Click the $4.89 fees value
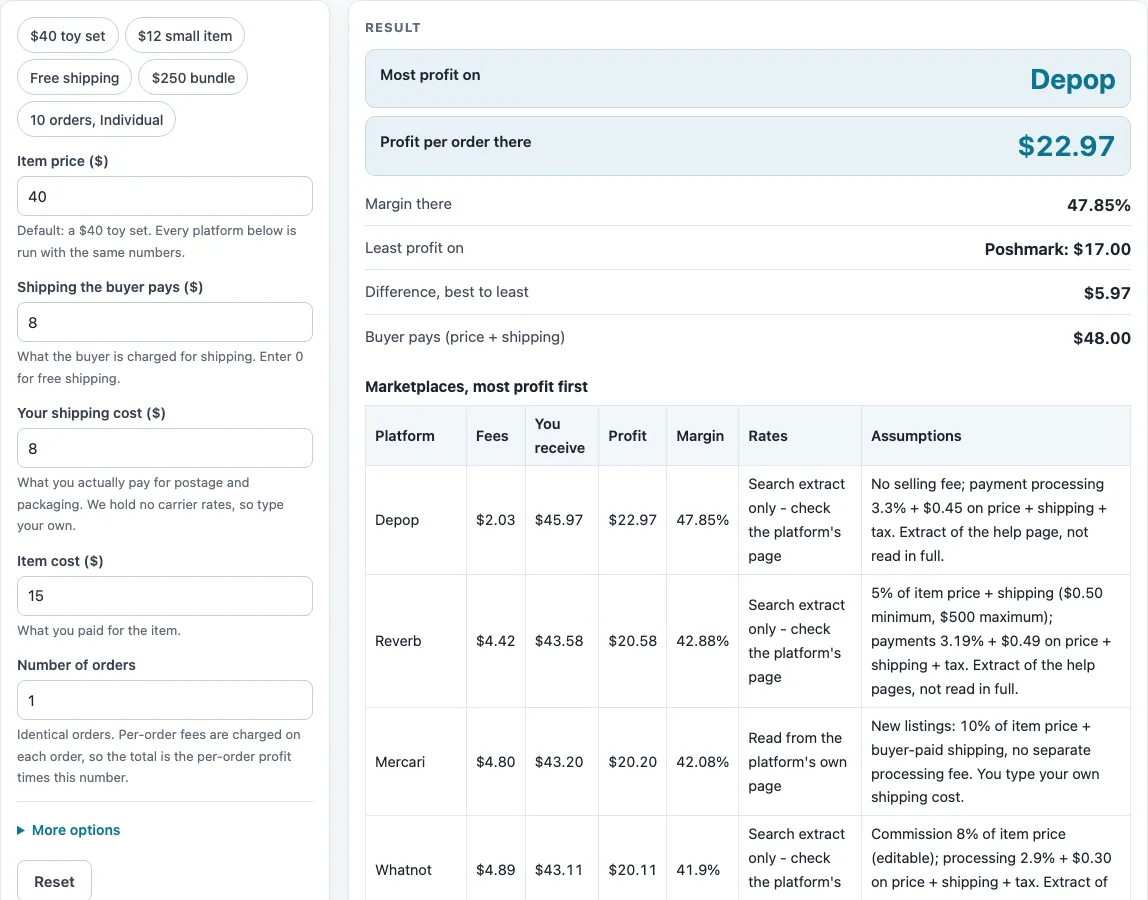 pos(496,870)
